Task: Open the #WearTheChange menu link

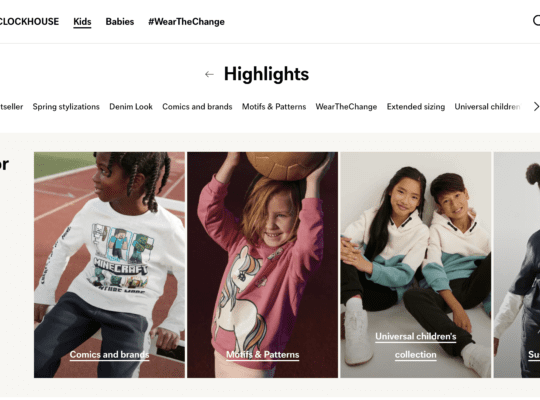Action: click(x=186, y=21)
